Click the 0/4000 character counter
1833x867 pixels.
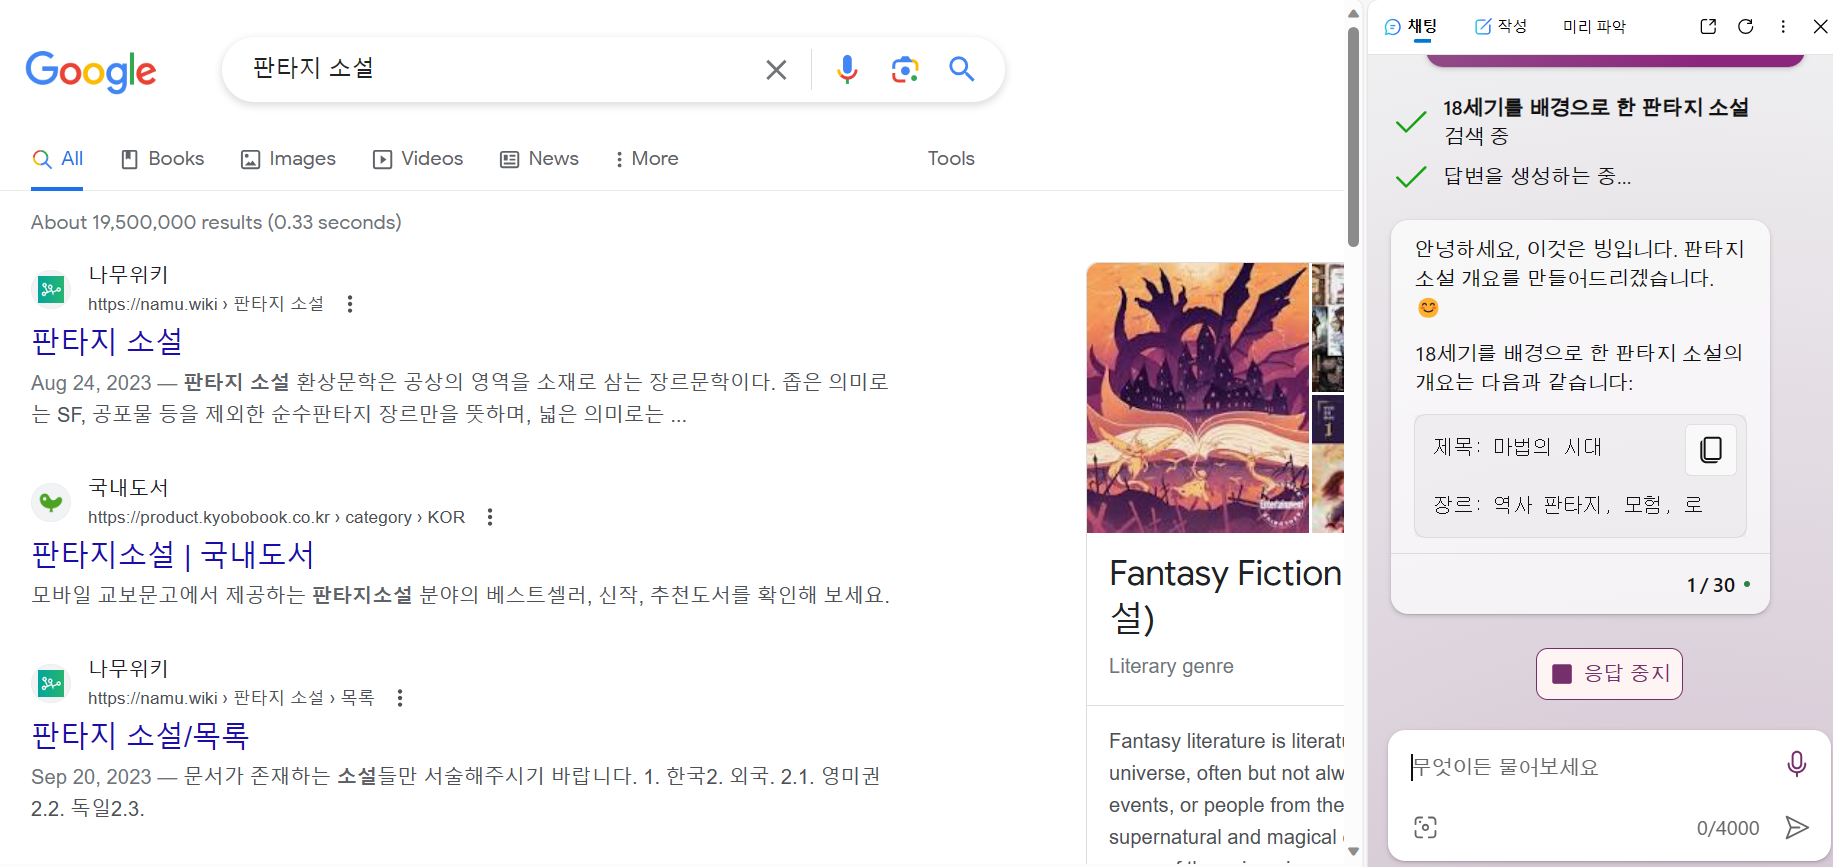(x=1728, y=828)
